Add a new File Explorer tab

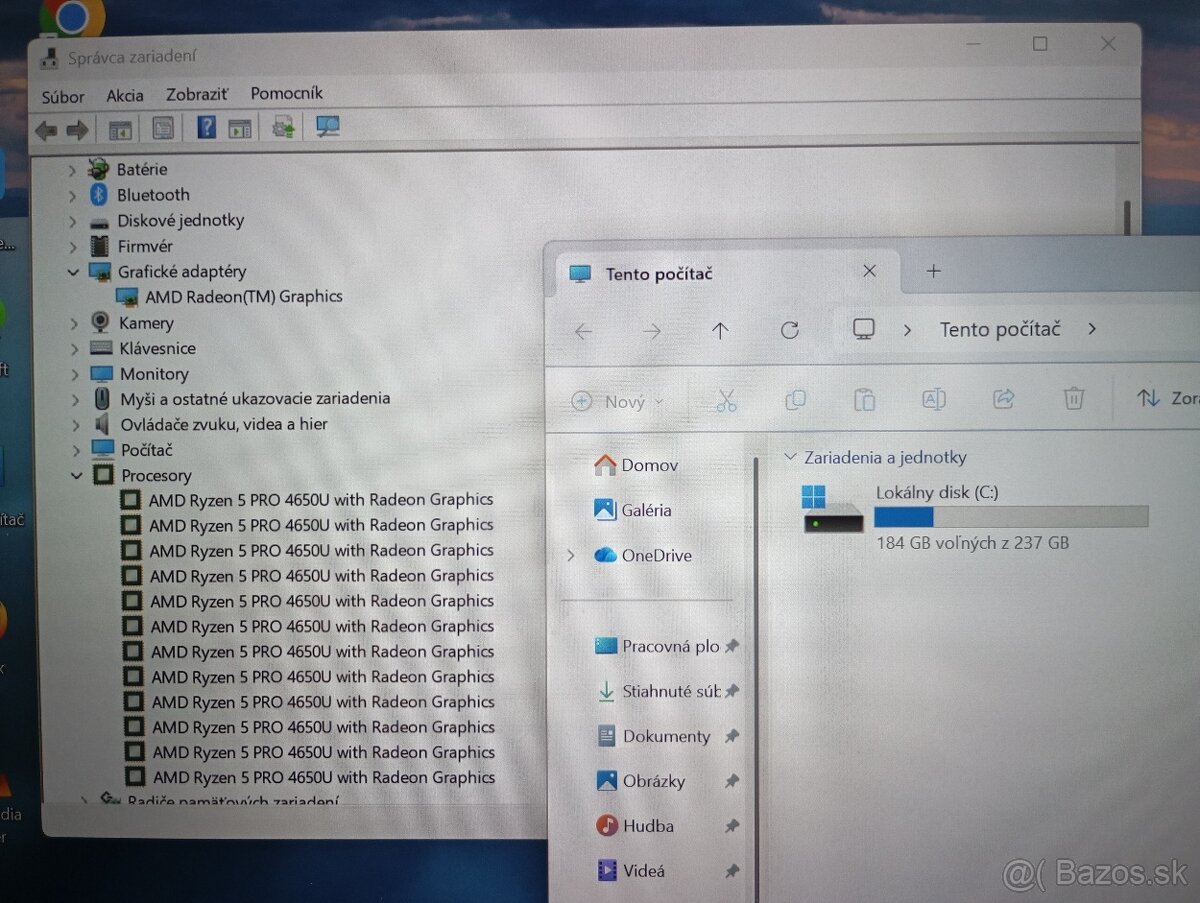(933, 271)
